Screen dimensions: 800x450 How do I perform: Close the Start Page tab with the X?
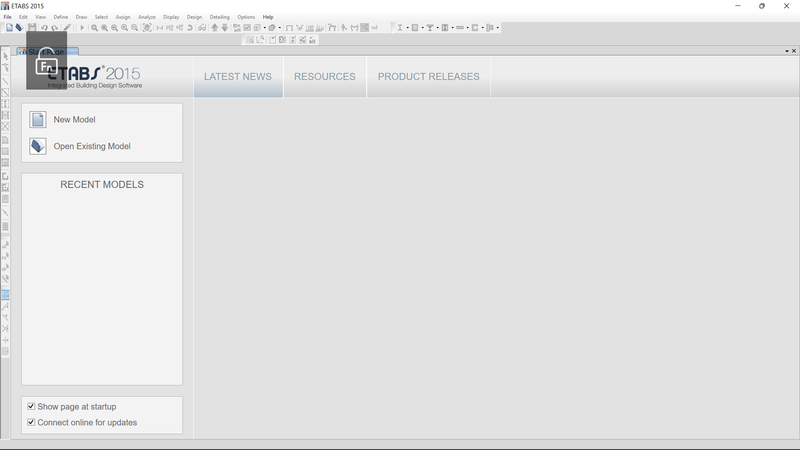point(794,51)
